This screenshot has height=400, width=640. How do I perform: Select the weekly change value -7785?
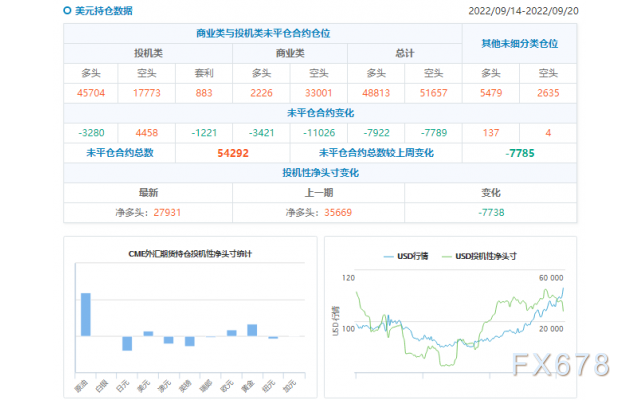(520, 153)
